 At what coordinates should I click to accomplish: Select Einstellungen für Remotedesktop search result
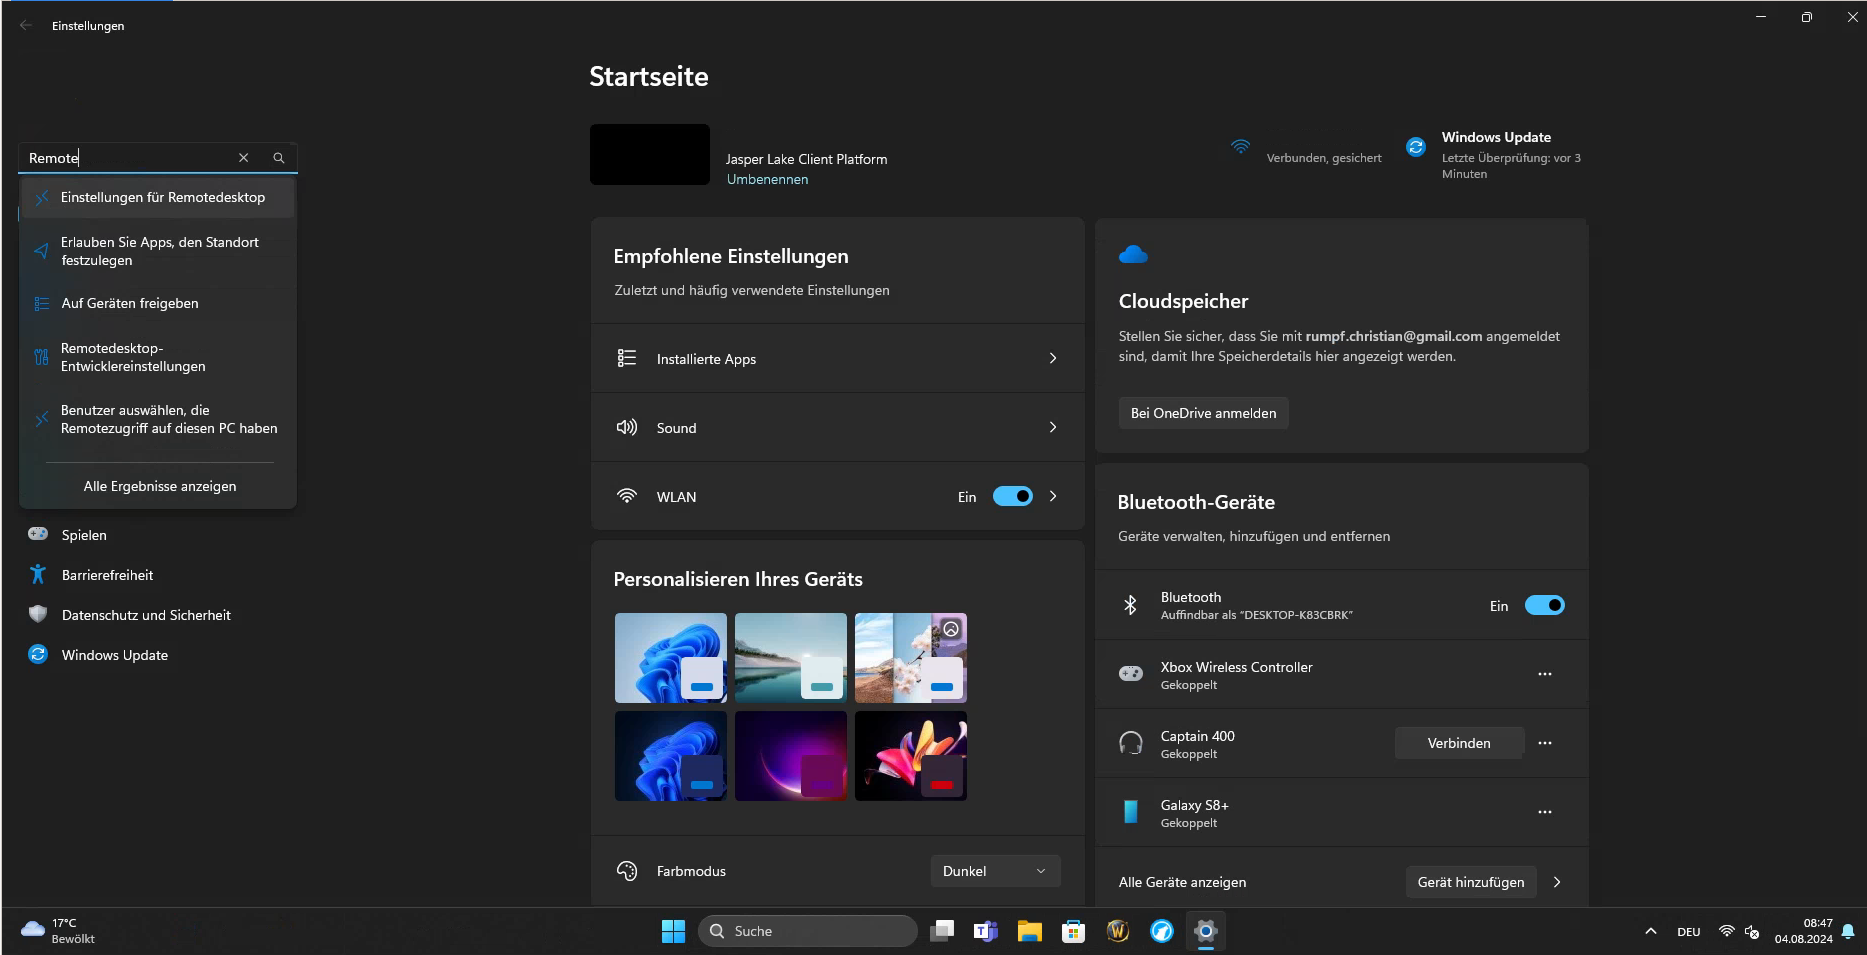coord(162,198)
